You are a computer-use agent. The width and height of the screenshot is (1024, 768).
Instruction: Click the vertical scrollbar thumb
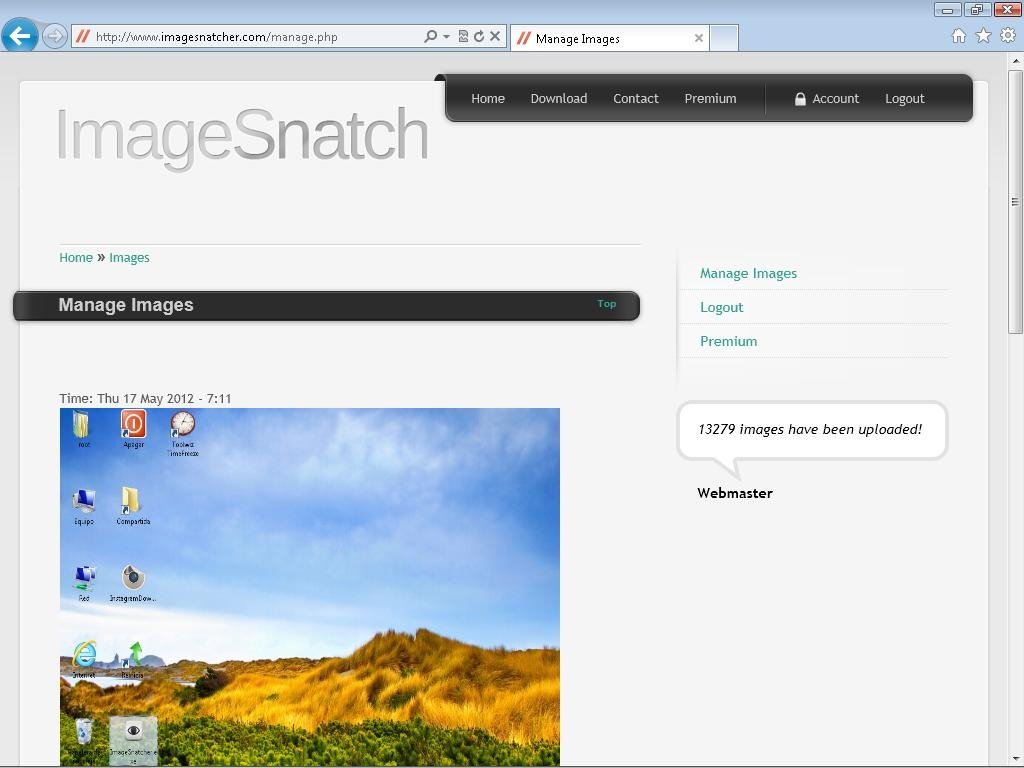(x=1015, y=202)
